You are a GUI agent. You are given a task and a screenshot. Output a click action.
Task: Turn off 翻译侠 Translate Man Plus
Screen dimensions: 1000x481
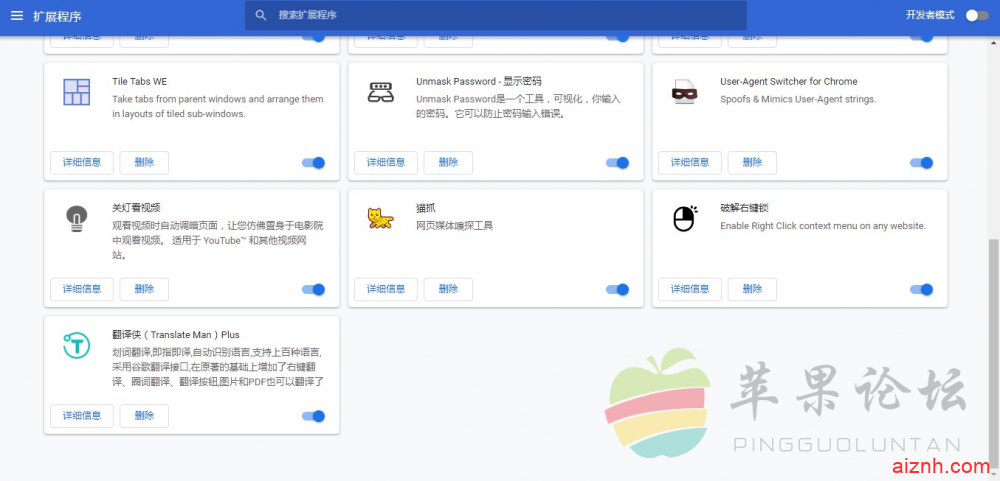click(313, 417)
